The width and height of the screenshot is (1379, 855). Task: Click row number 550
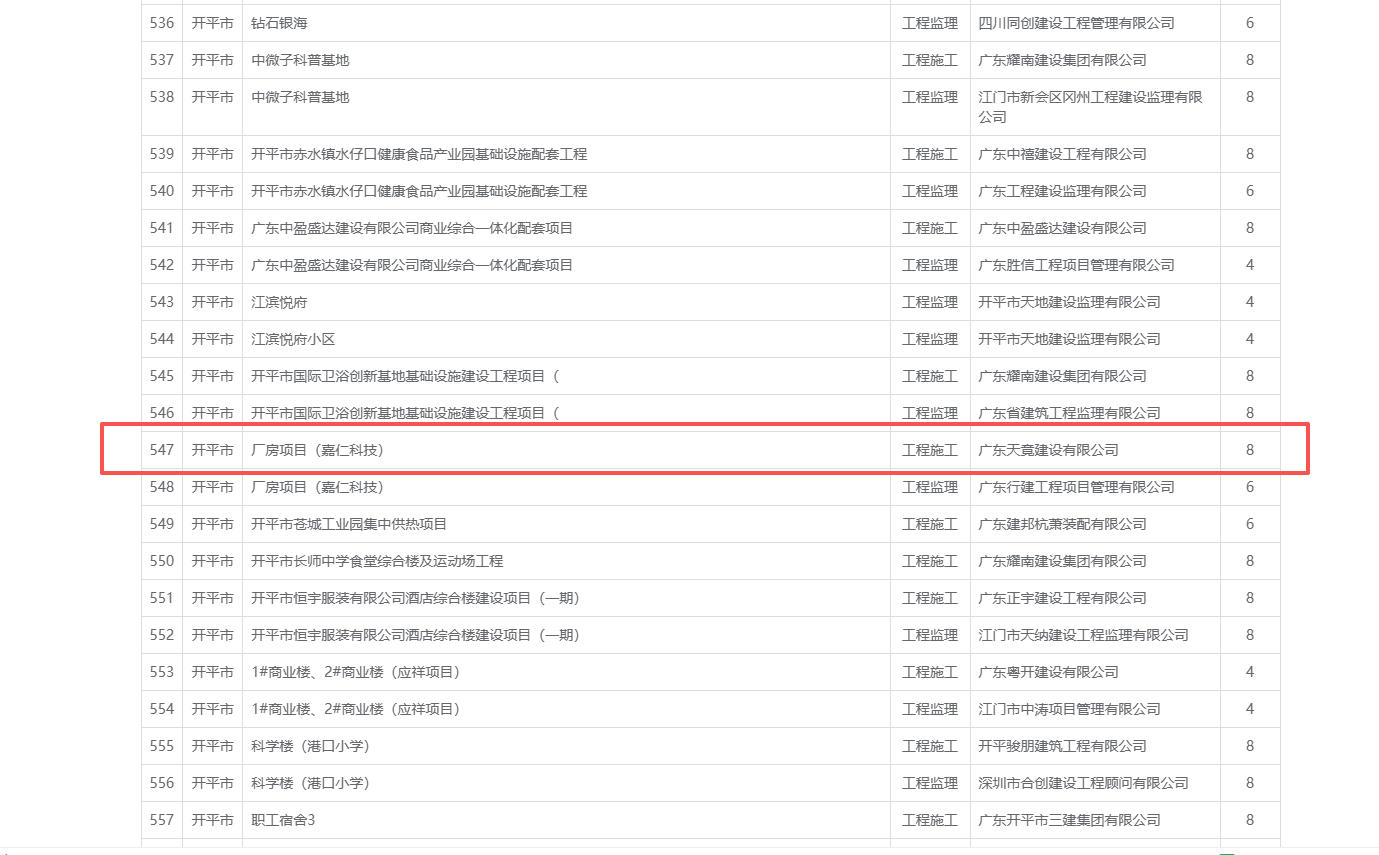(162, 561)
